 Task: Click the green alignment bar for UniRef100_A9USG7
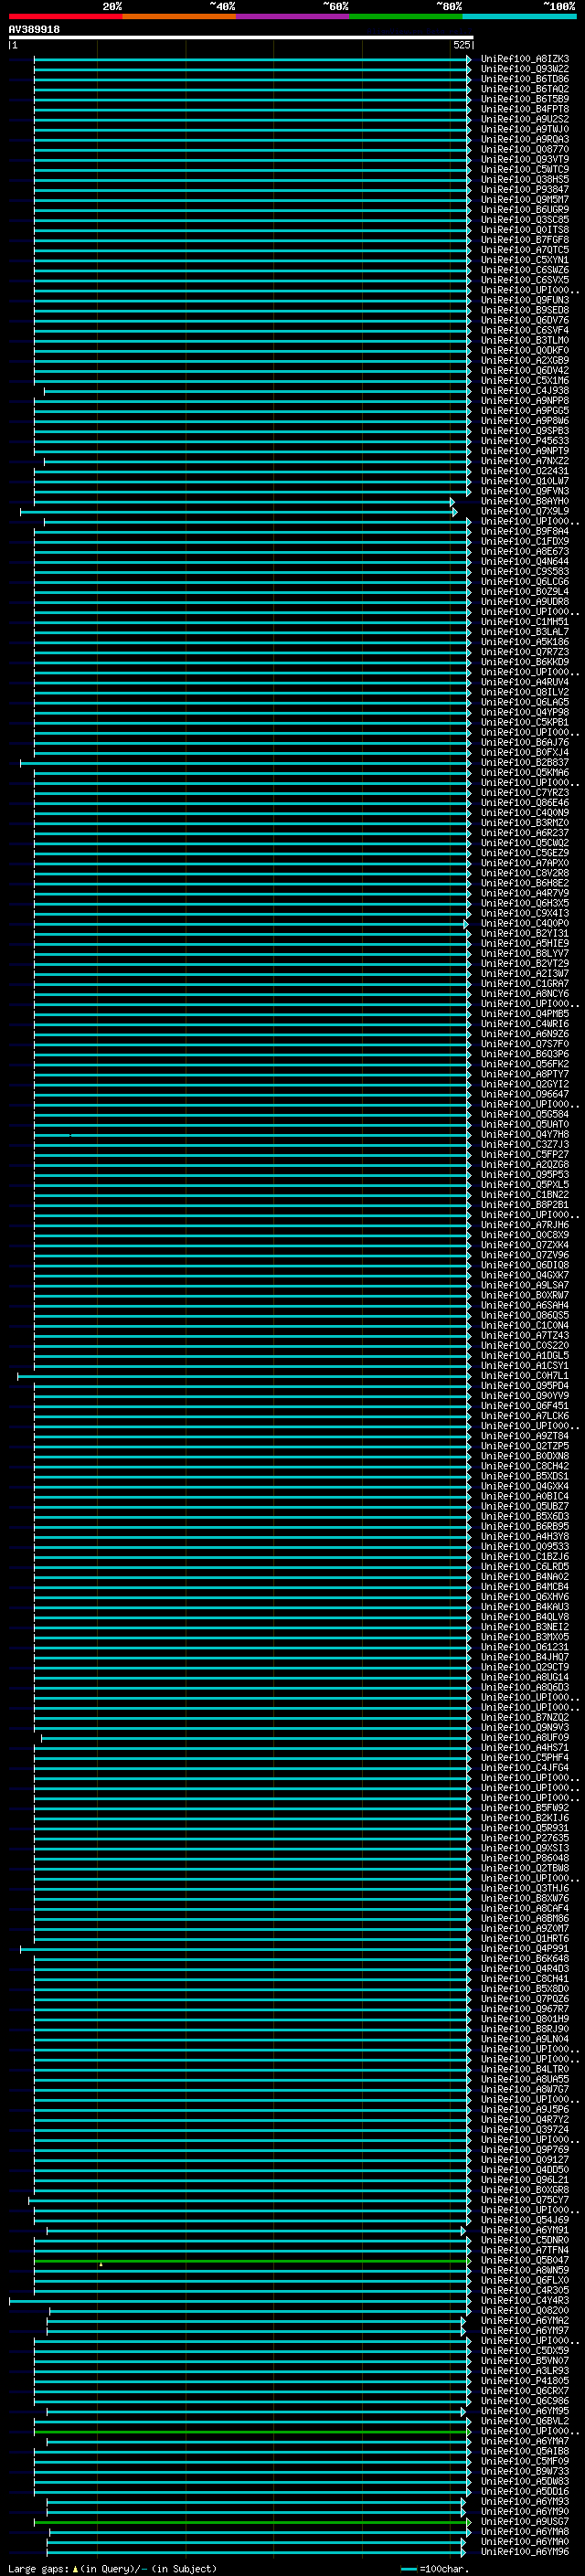(x=252, y=2522)
